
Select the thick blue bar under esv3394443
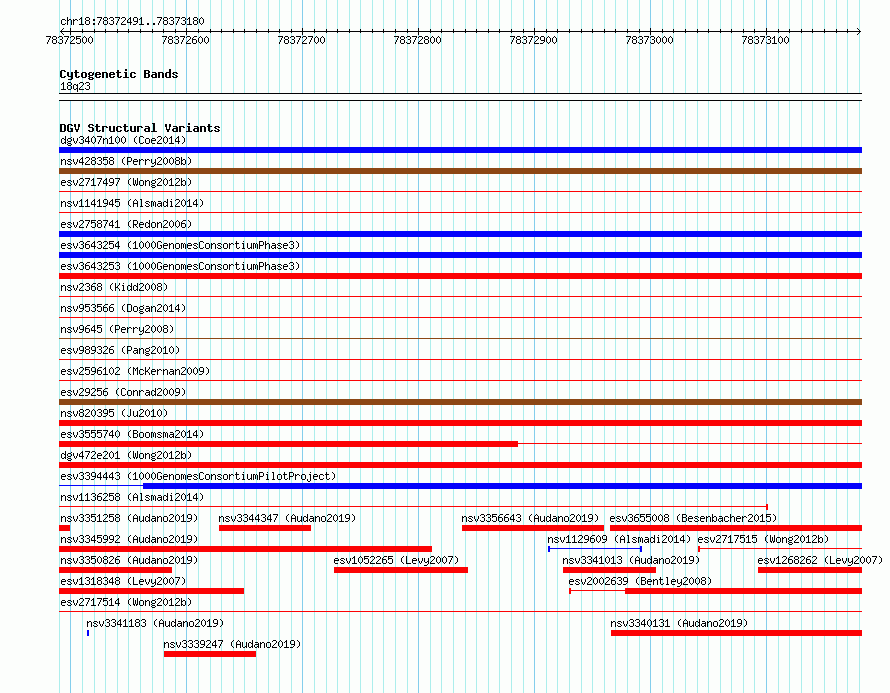click(x=502, y=486)
